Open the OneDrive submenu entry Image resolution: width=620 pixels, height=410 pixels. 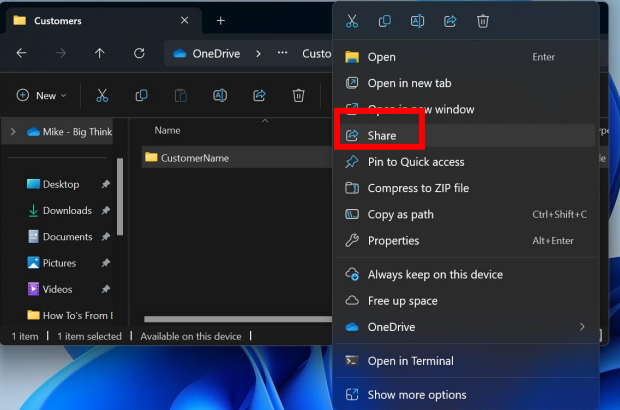(466, 327)
